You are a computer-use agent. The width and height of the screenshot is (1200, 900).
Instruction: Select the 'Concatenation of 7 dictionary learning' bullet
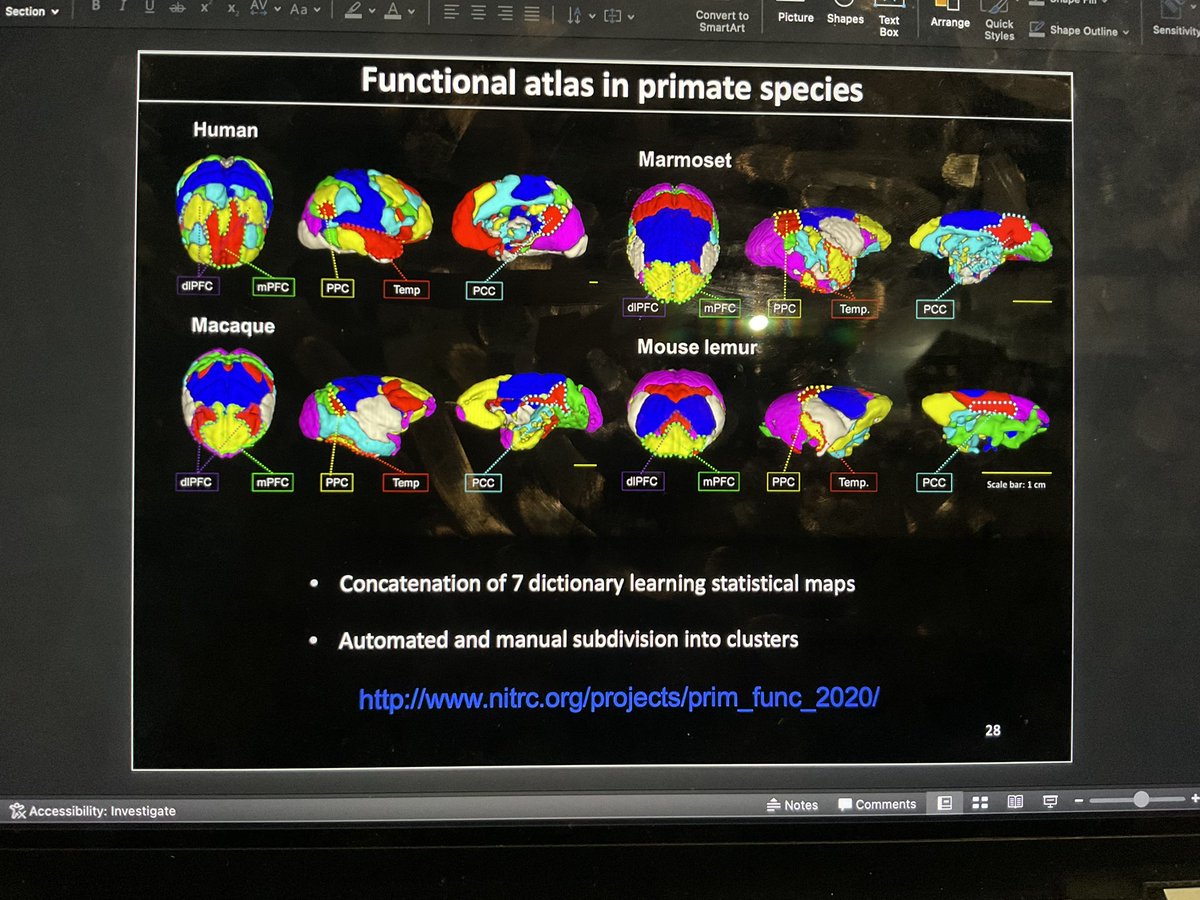pos(597,583)
